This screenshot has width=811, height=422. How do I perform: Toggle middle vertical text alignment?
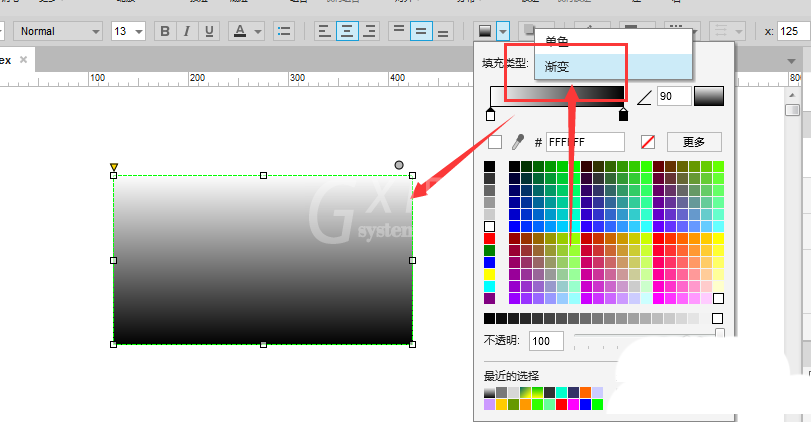[421, 31]
